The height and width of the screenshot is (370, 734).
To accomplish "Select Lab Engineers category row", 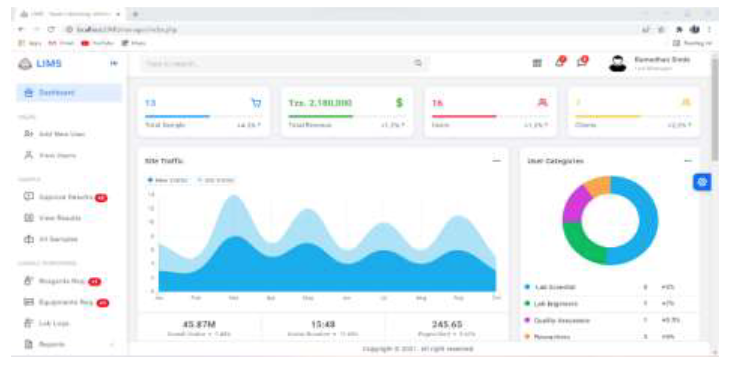I will 609,303.
